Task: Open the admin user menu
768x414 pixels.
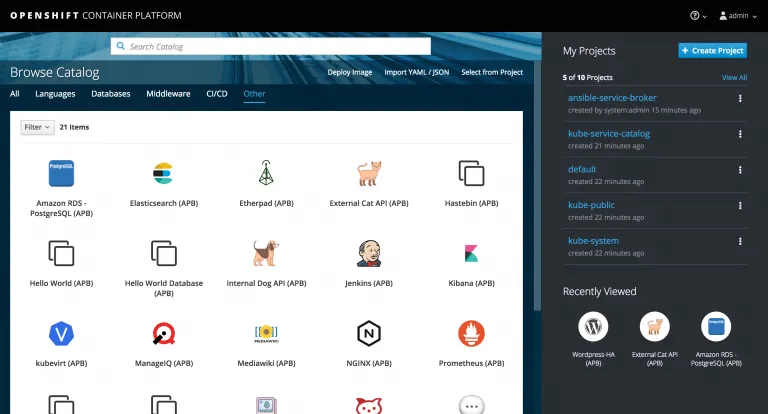Action: tap(737, 16)
